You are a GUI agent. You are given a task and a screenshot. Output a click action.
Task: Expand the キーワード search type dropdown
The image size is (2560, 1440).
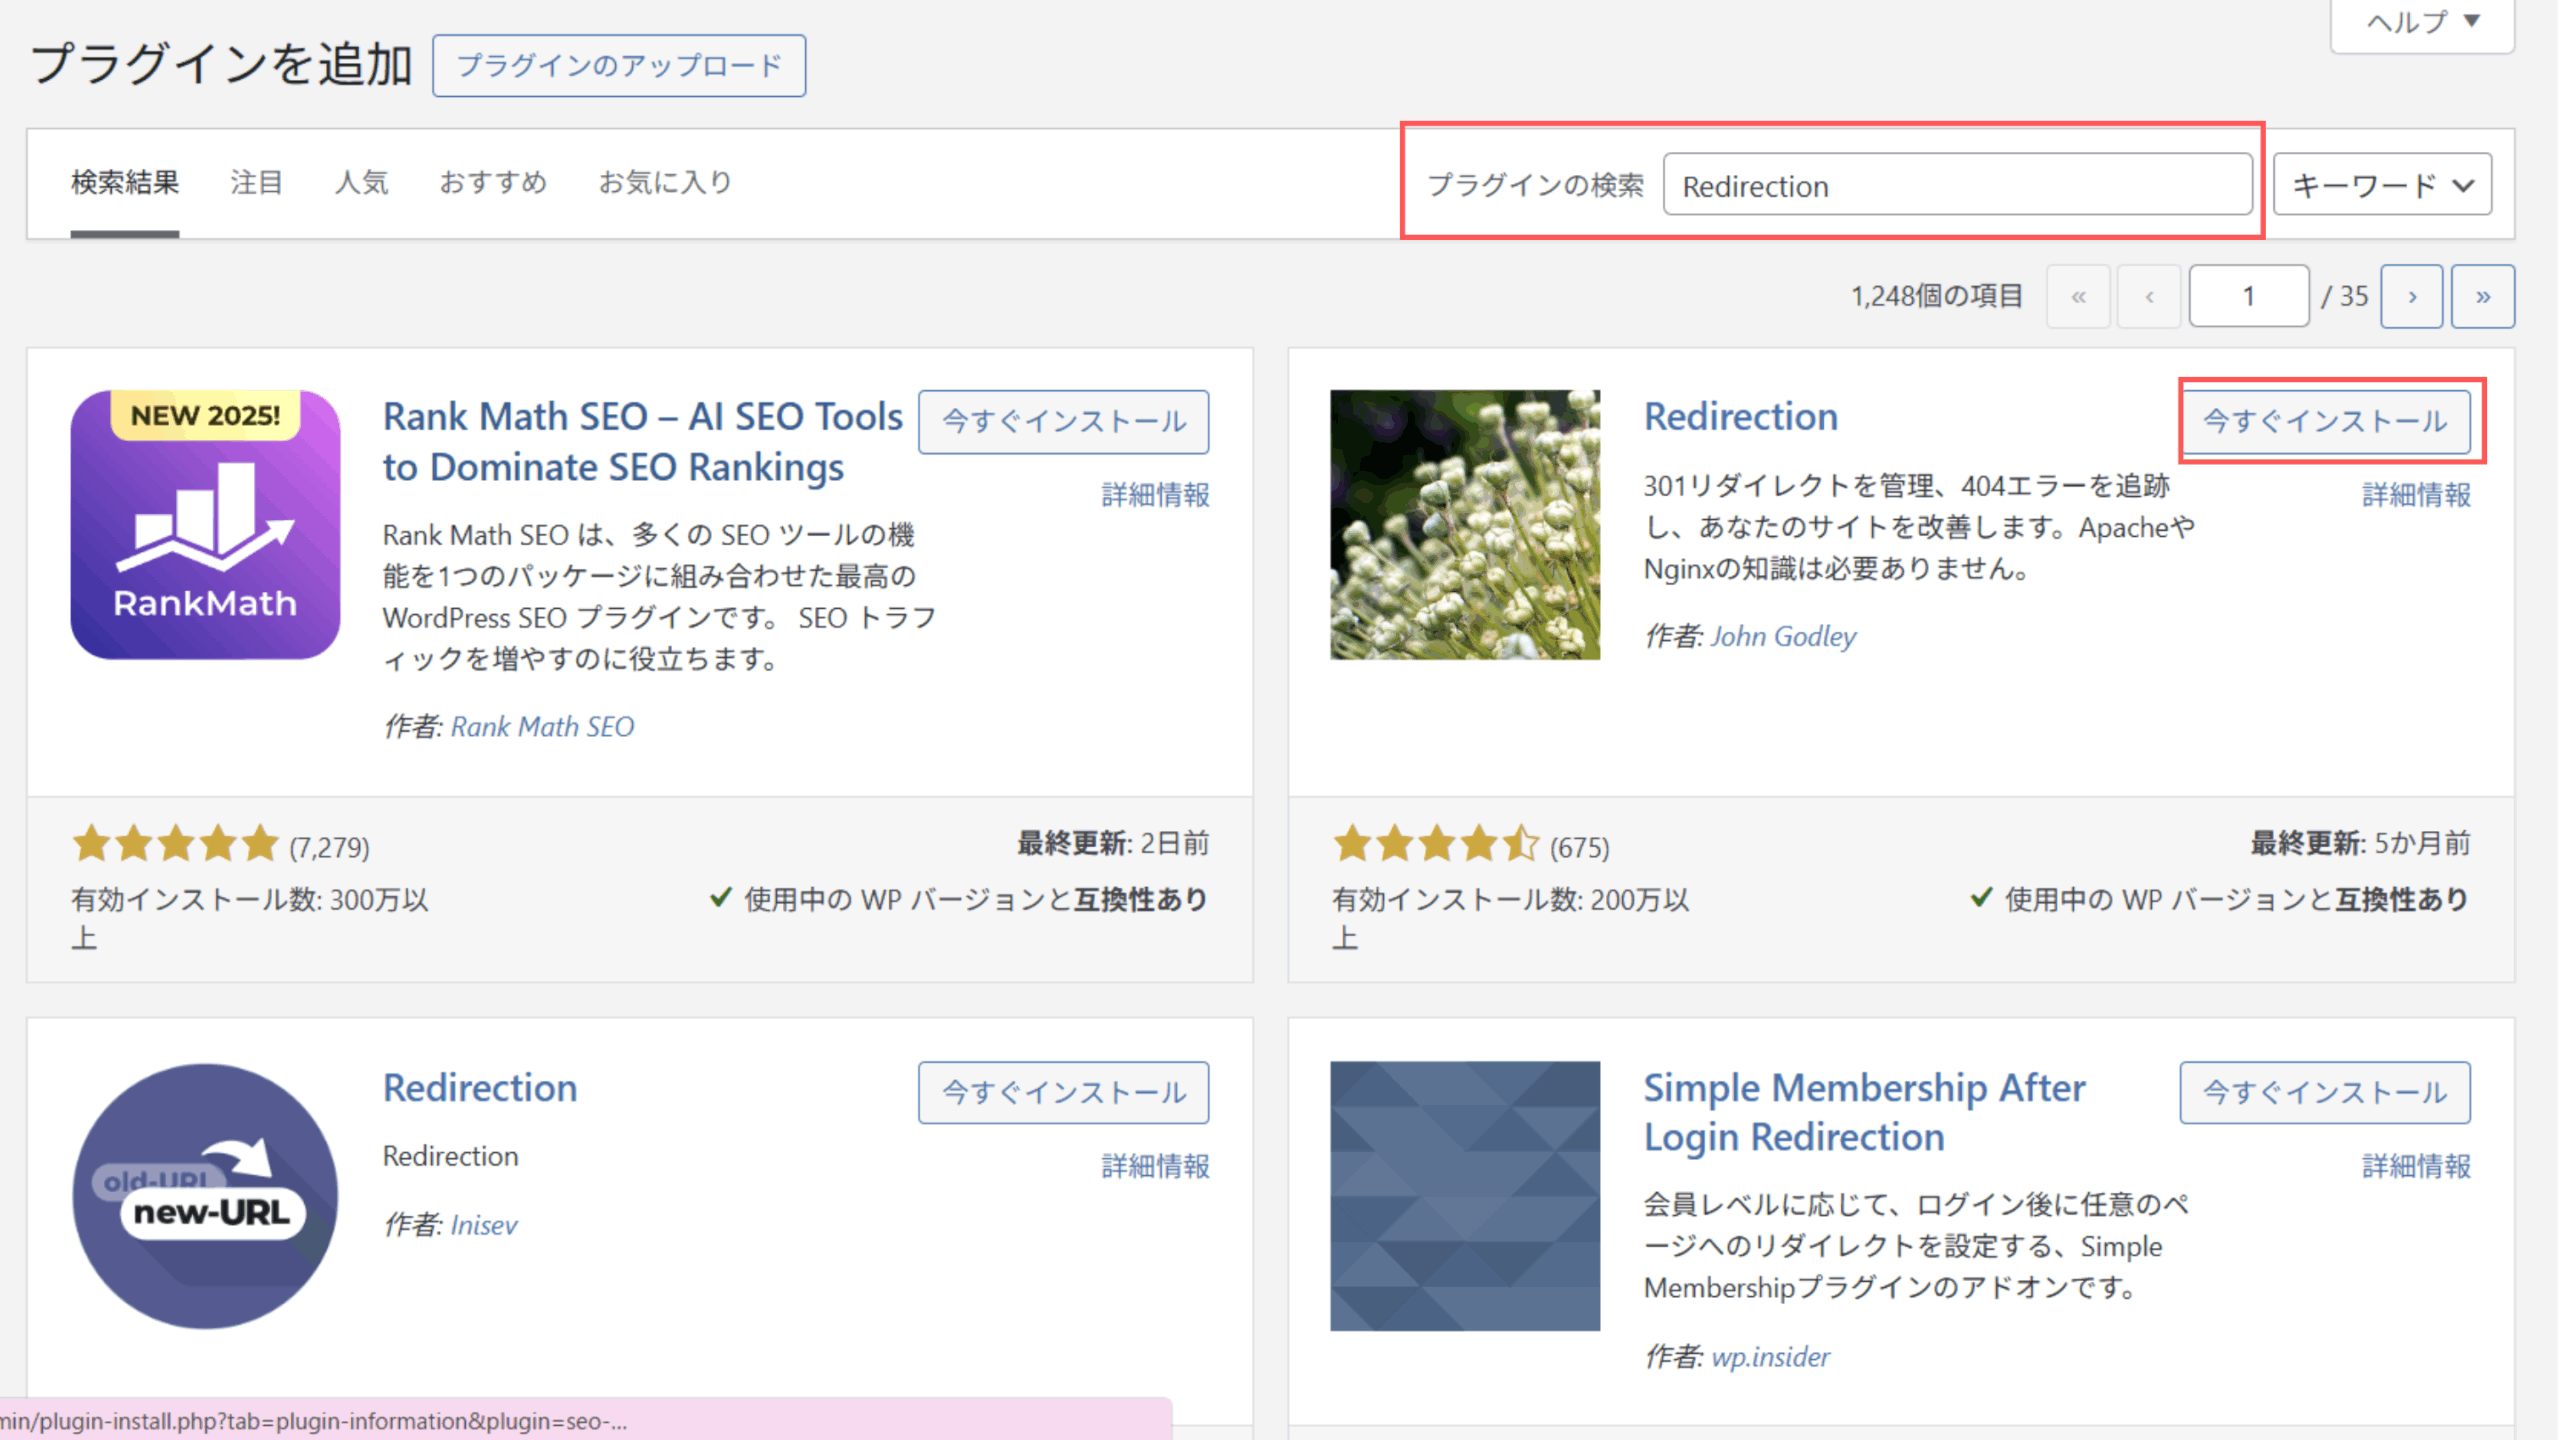[x=2381, y=185]
